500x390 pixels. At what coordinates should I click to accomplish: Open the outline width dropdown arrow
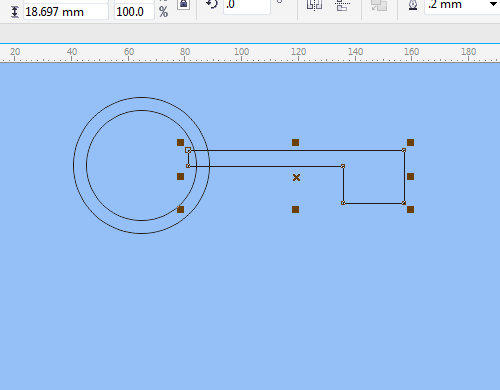click(493, 4)
